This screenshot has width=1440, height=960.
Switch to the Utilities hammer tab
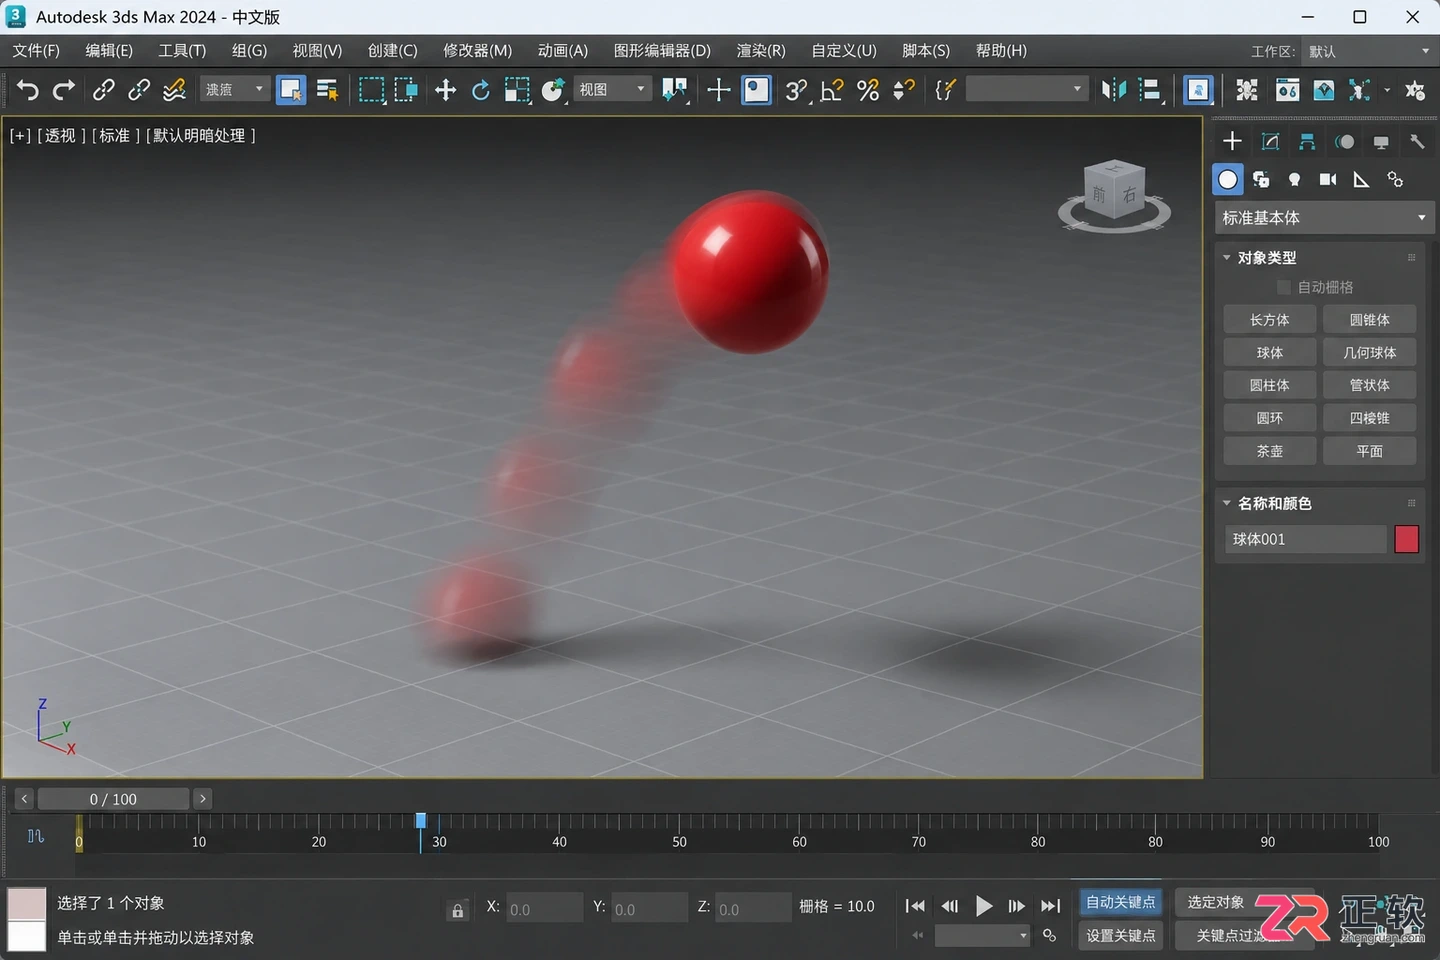pyautogui.click(x=1417, y=141)
